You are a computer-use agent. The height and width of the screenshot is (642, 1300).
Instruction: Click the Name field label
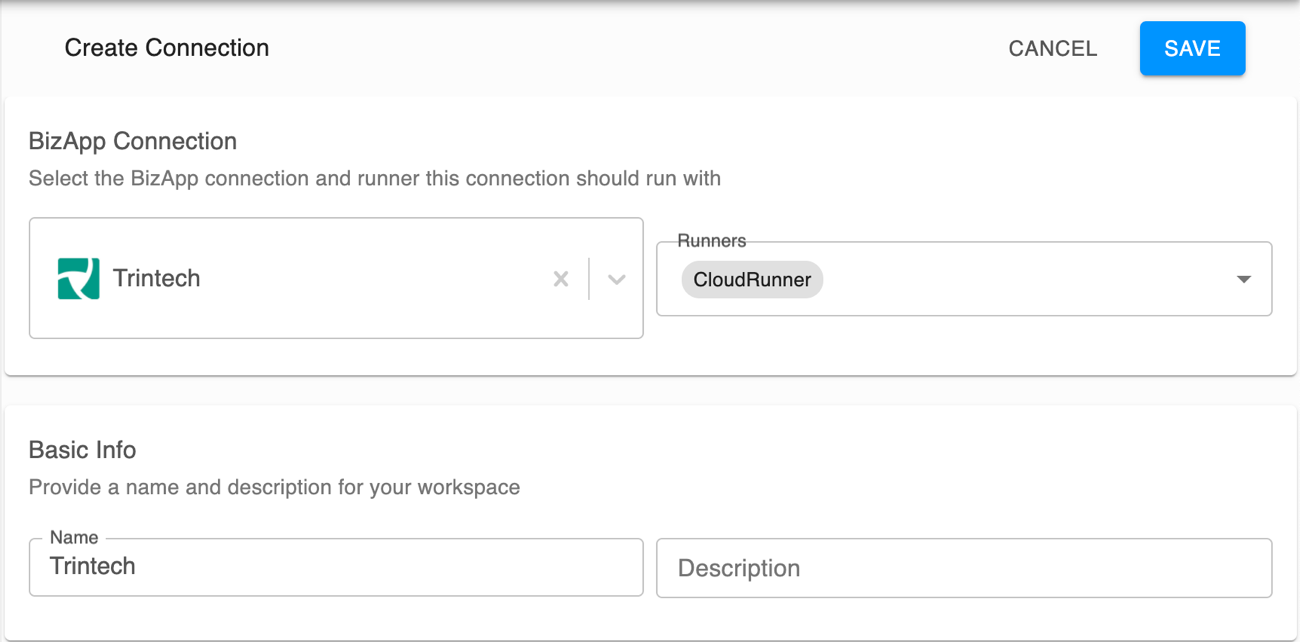(x=74, y=538)
